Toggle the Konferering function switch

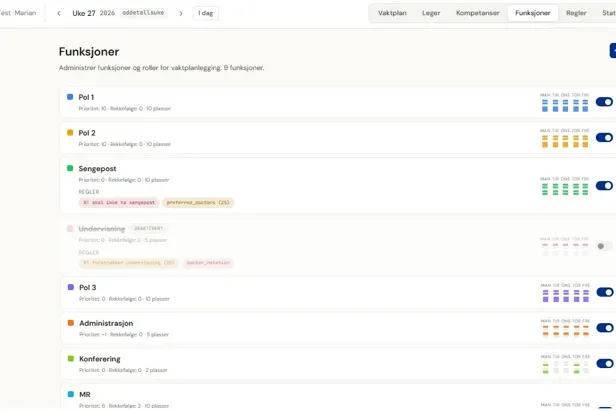point(605,363)
